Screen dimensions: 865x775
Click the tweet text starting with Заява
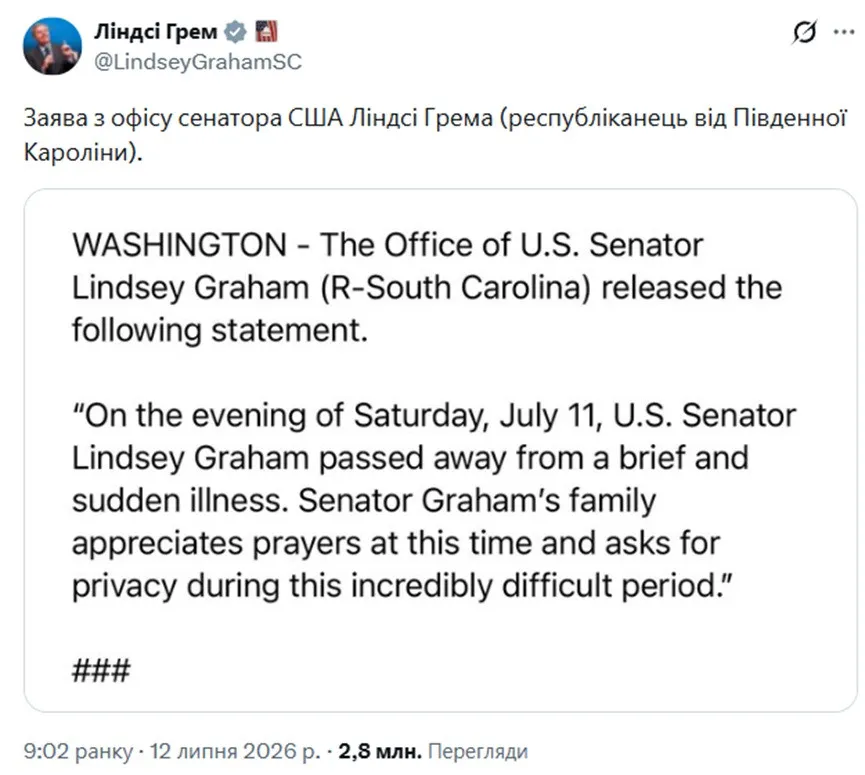tap(435, 135)
